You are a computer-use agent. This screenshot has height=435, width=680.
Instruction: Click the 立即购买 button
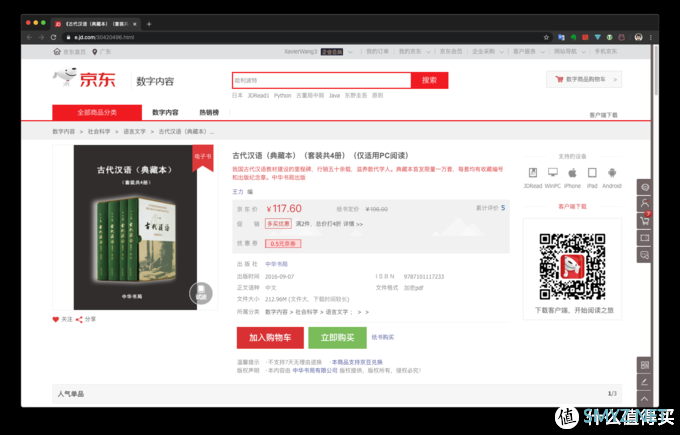pos(337,337)
